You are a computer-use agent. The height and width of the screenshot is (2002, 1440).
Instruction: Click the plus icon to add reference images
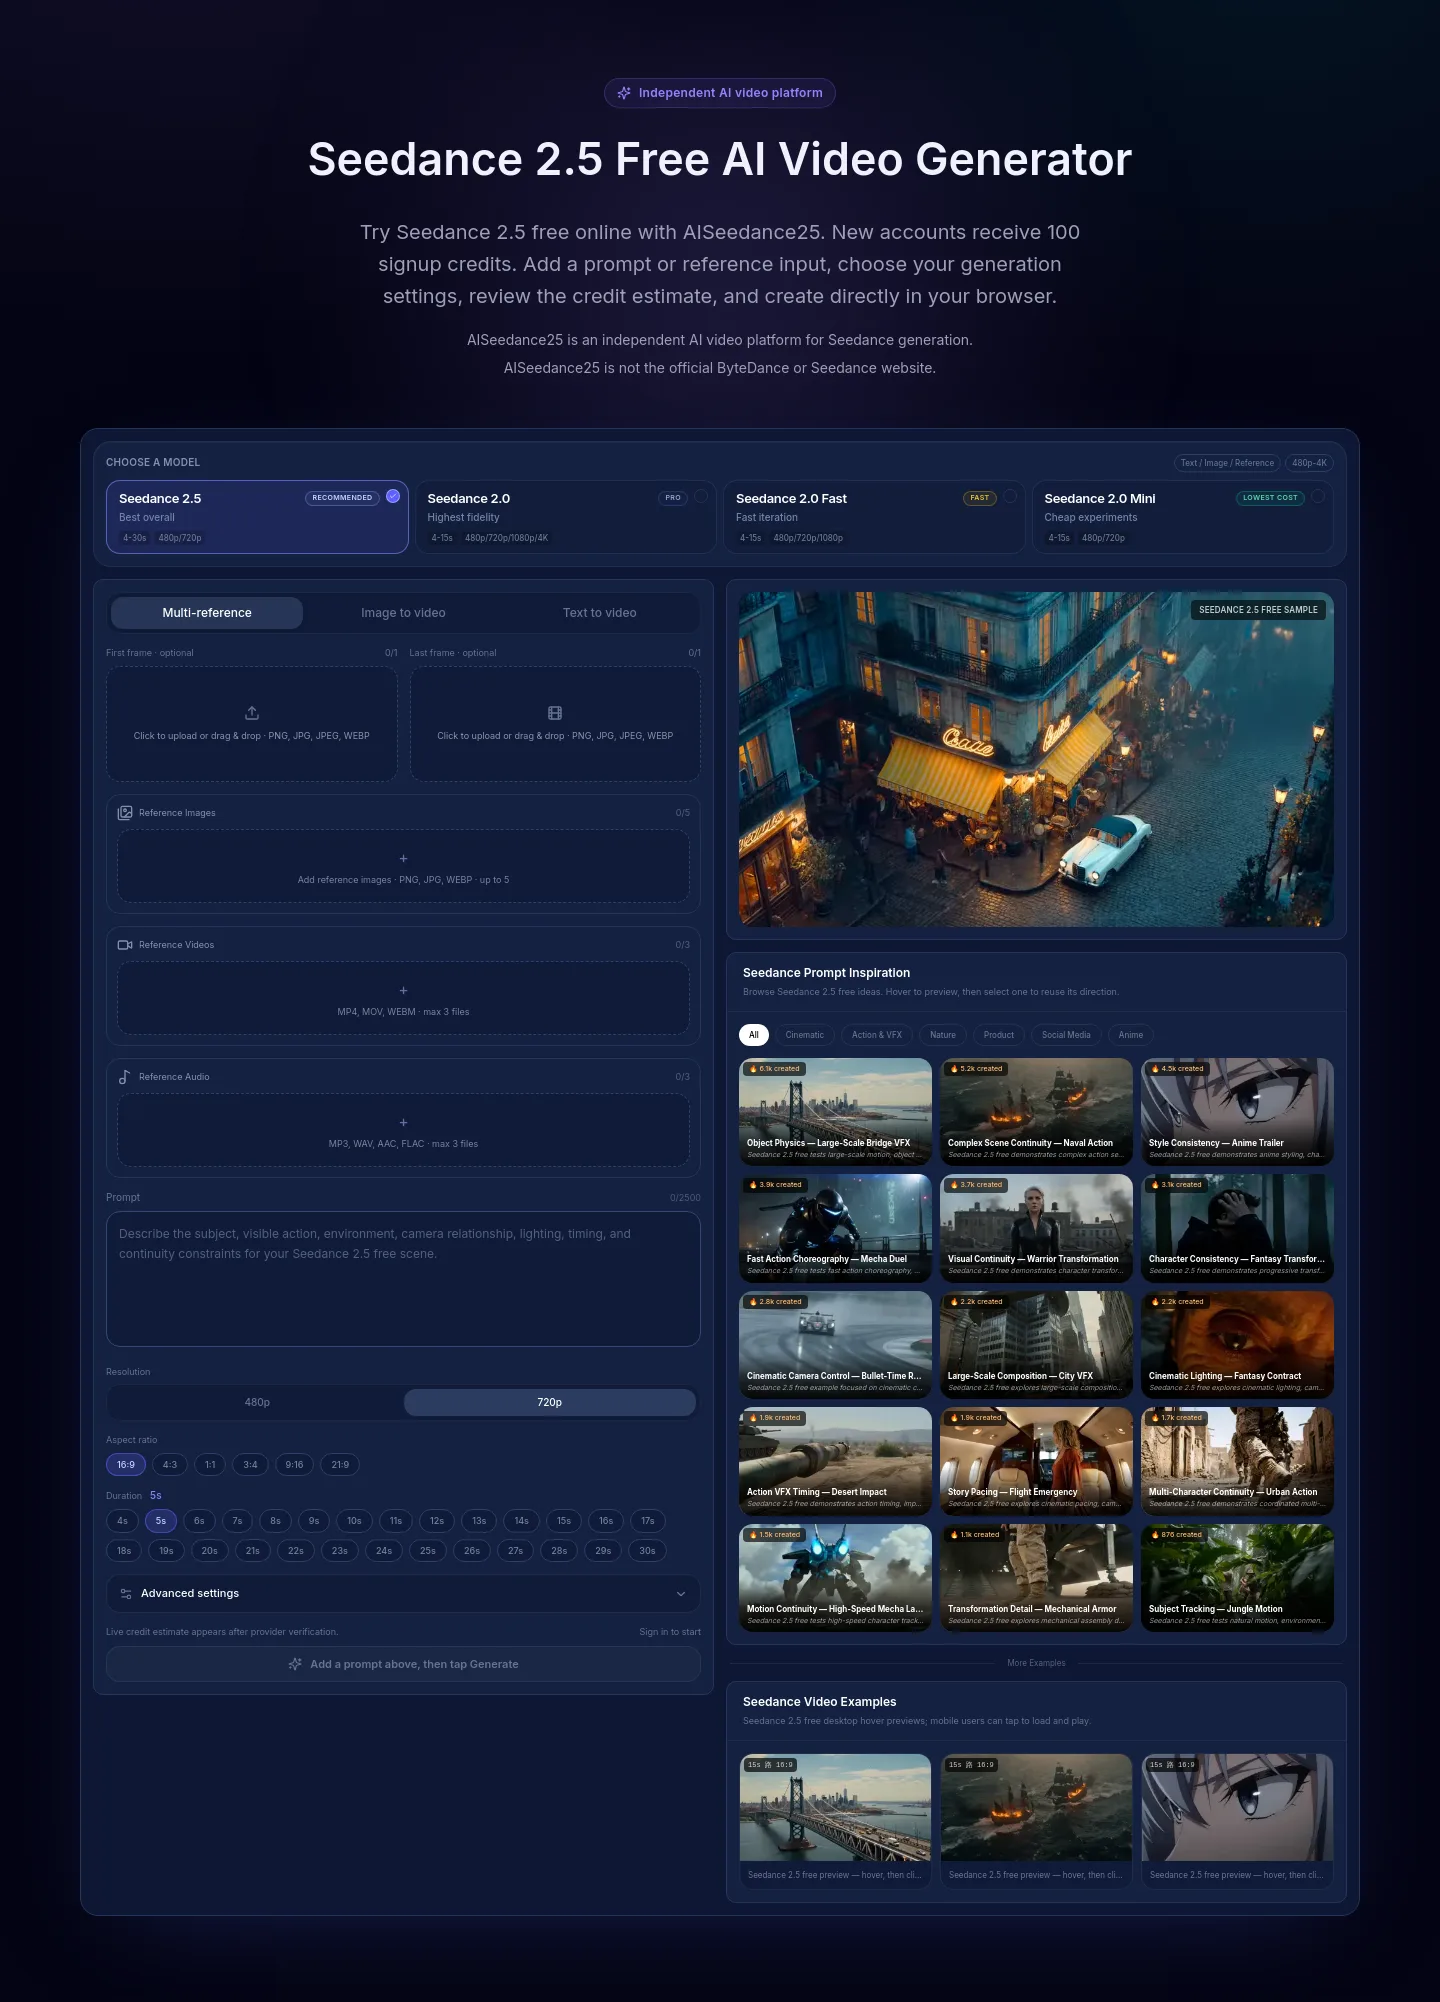click(x=403, y=859)
